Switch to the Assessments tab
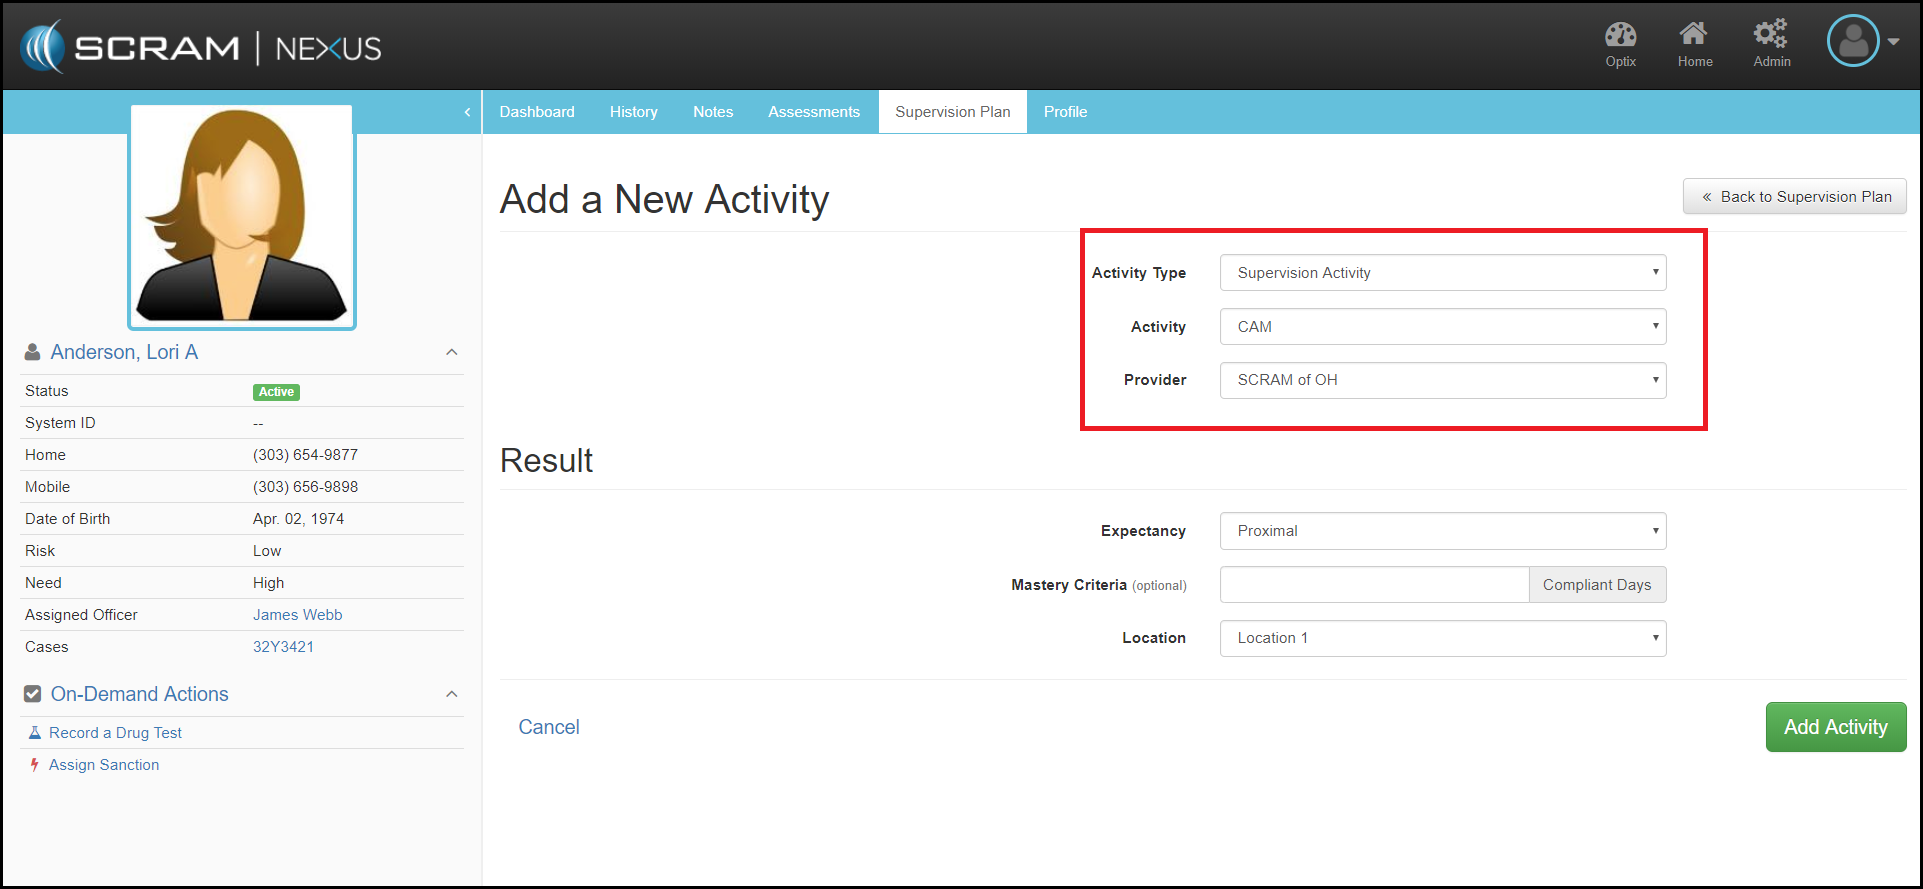Image resolution: width=1923 pixels, height=889 pixels. pos(813,112)
